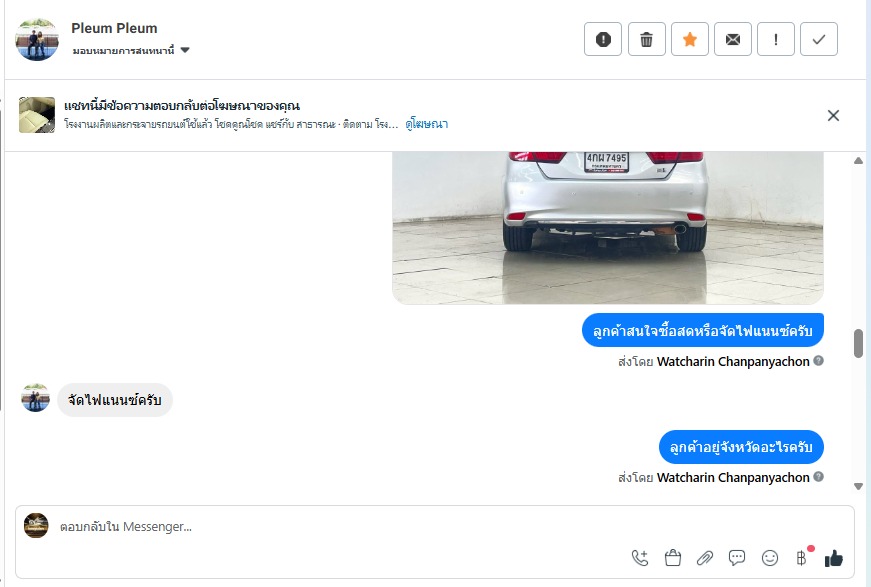
Task: Attach a file with the paperclip icon
Action: 705,558
